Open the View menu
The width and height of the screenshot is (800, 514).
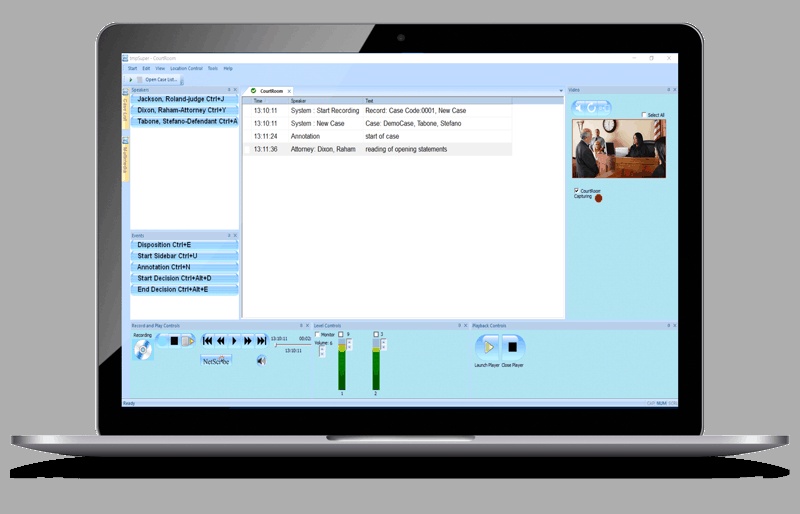(x=160, y=68)
